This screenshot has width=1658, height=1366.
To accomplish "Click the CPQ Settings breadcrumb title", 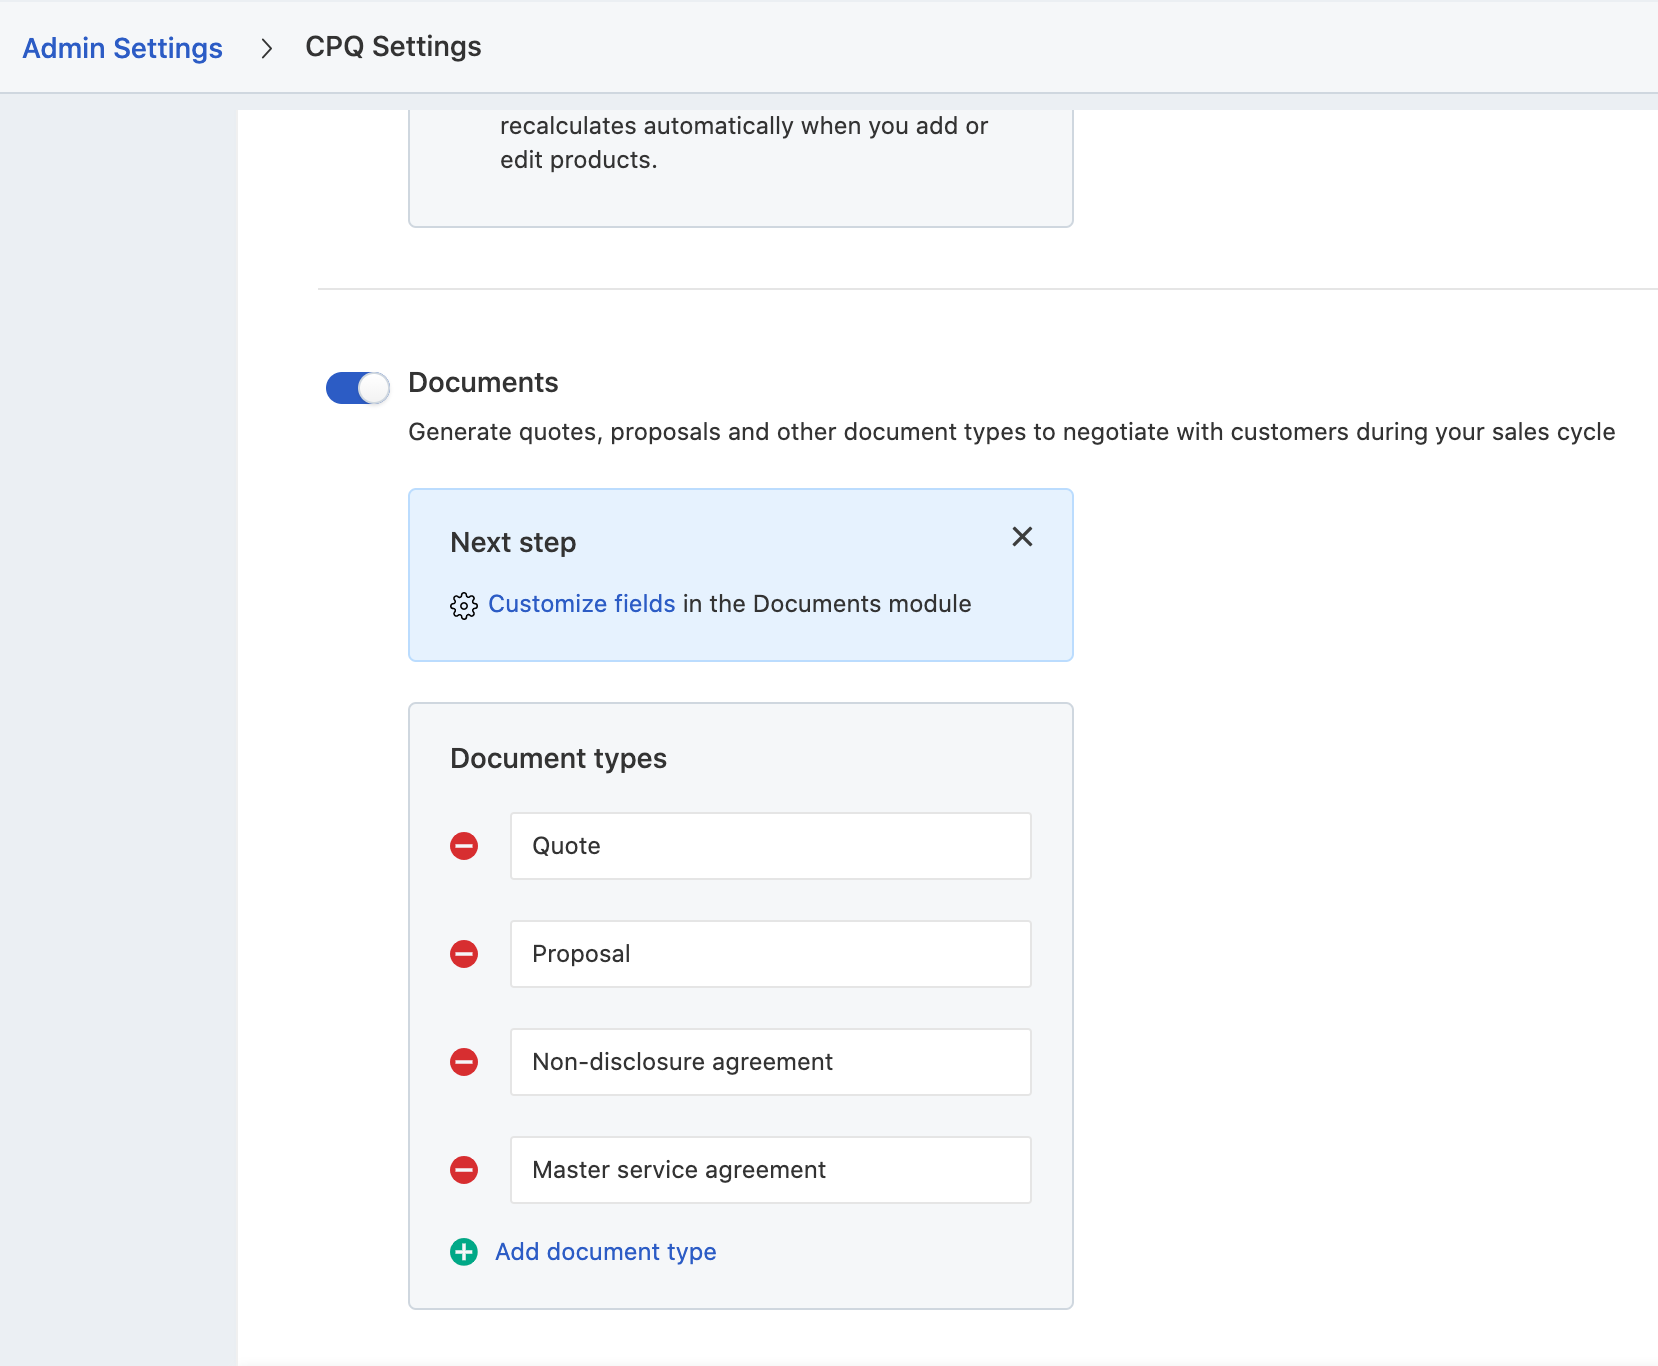I will (x=393, y=47).
